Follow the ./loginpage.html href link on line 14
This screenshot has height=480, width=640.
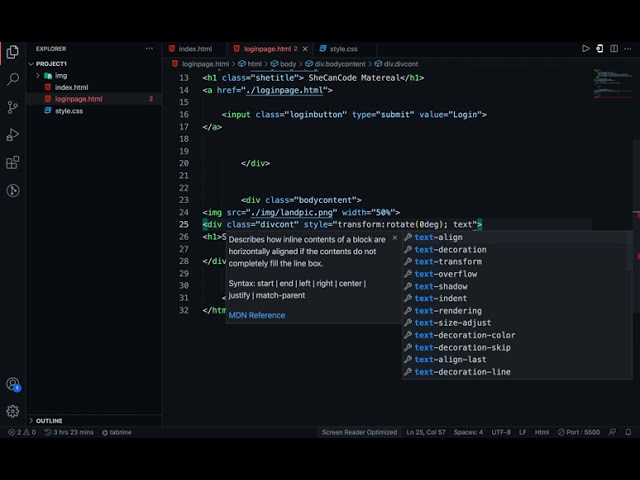click(x=285, y=90)
